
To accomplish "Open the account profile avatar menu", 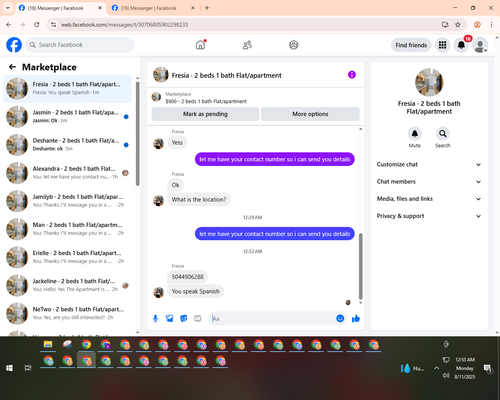I will 480,45.
